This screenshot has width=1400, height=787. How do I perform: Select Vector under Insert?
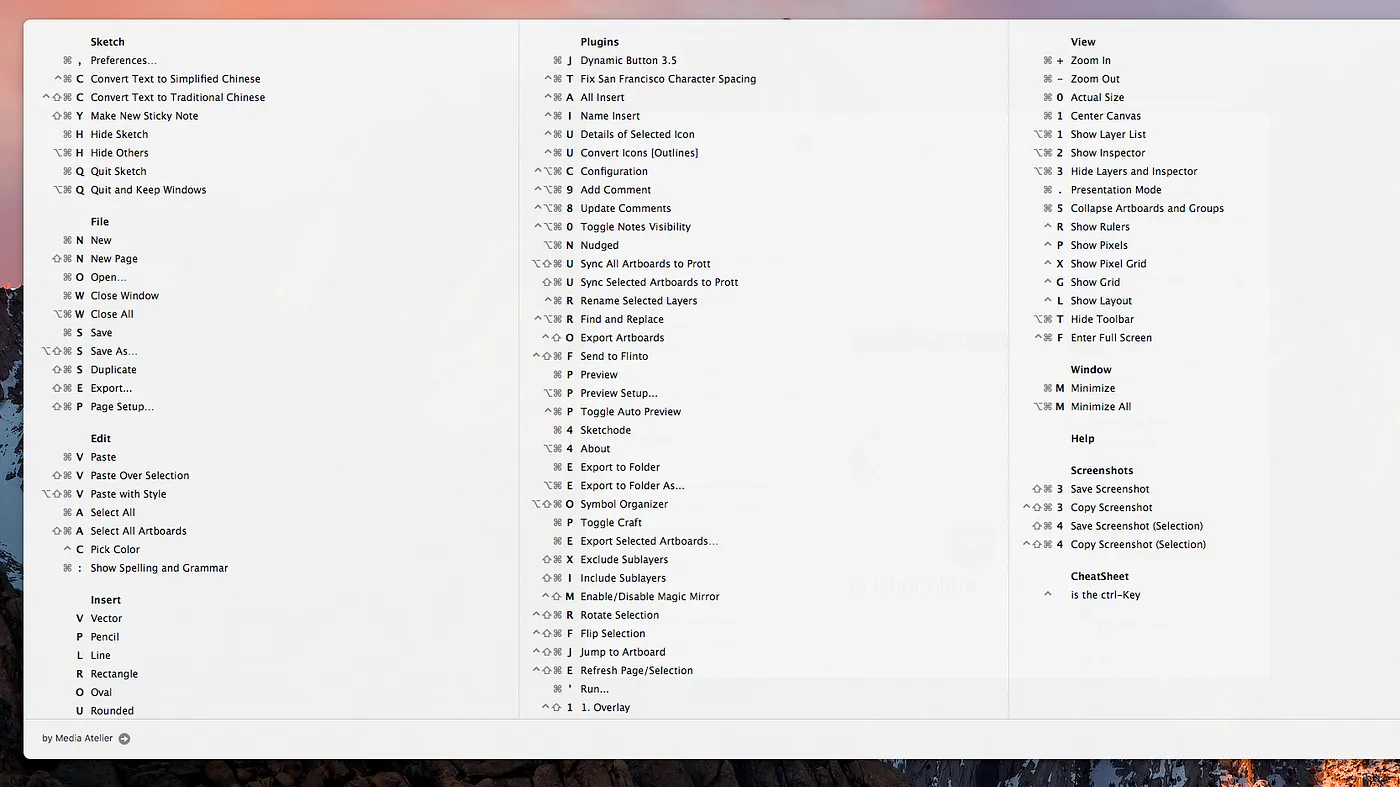pos(106,619)
